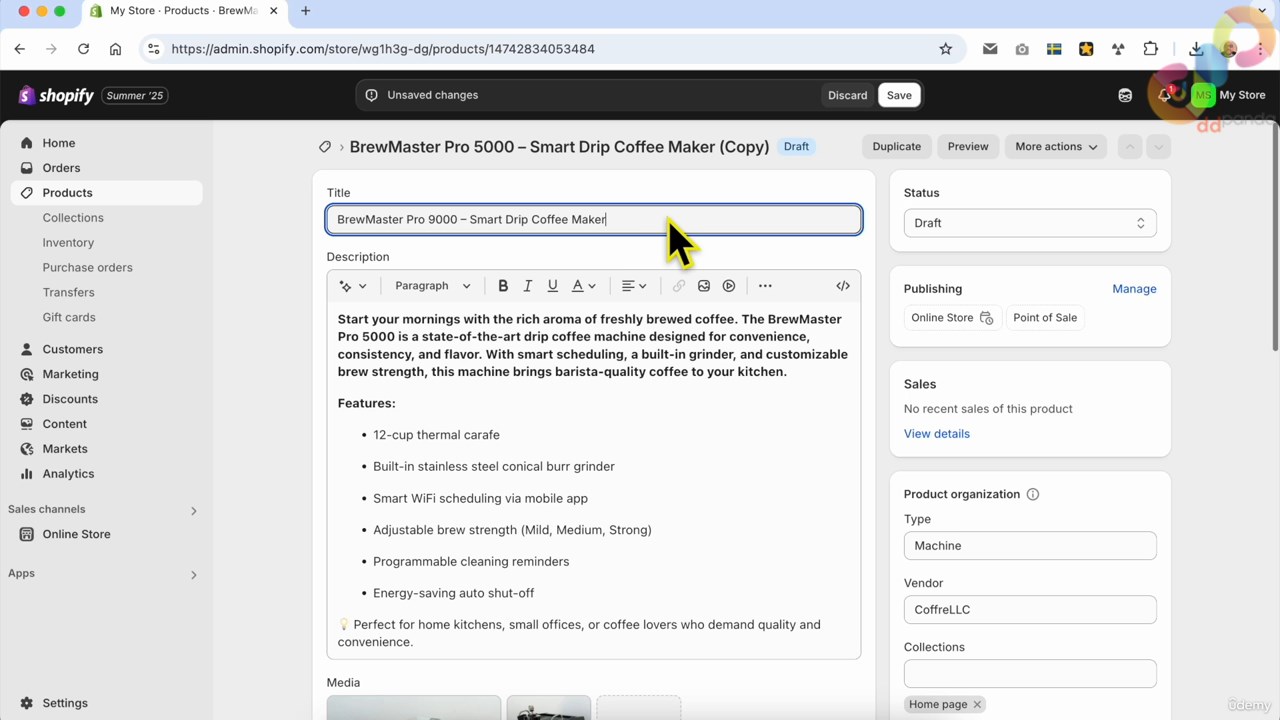
Task: Open browser home page
Action: coord(116,49)
